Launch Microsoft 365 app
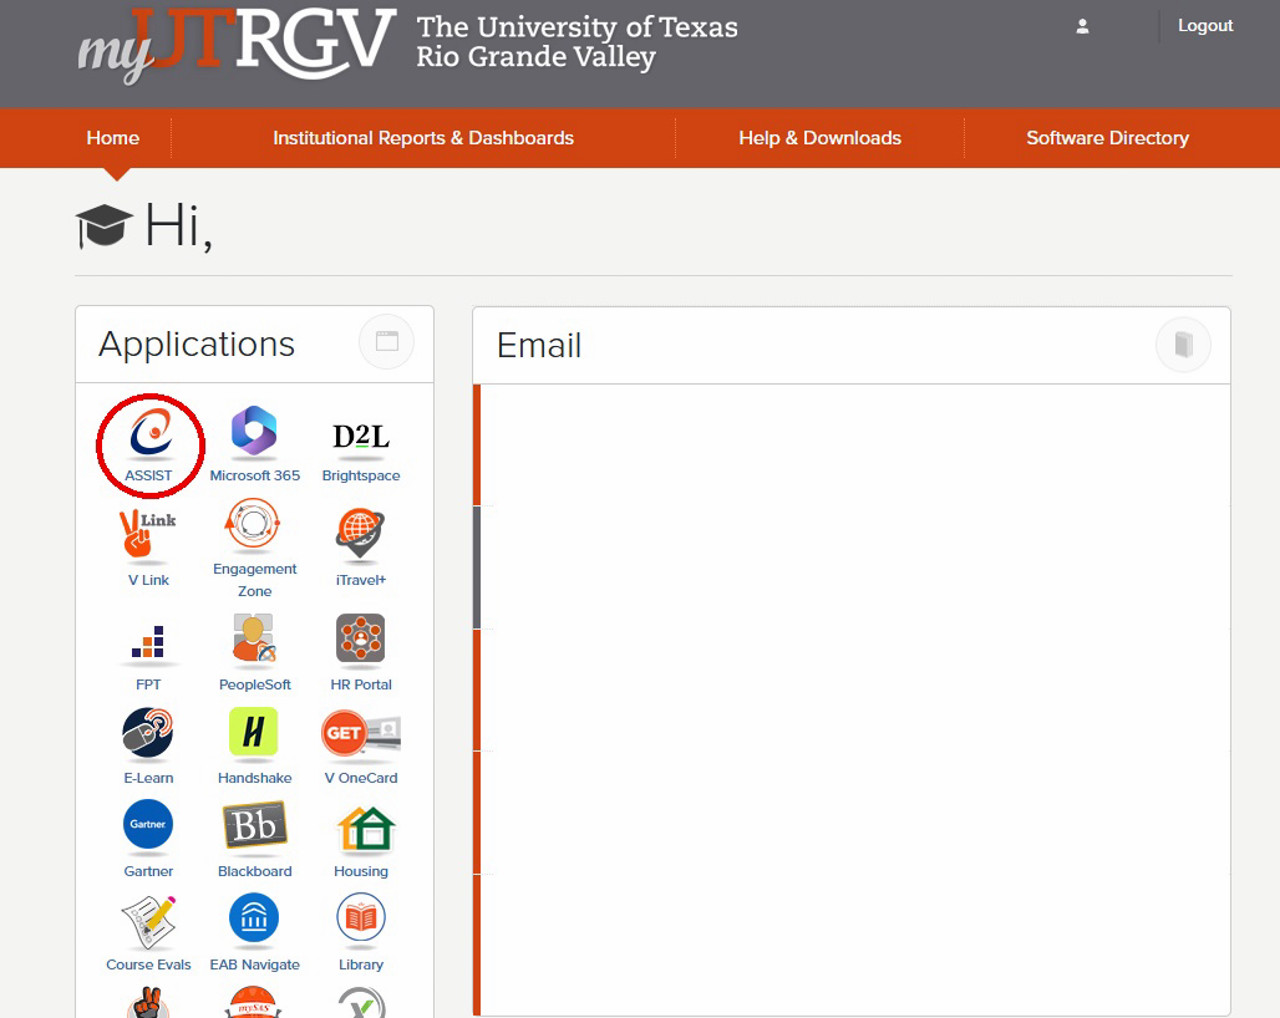 pos(254,431)
